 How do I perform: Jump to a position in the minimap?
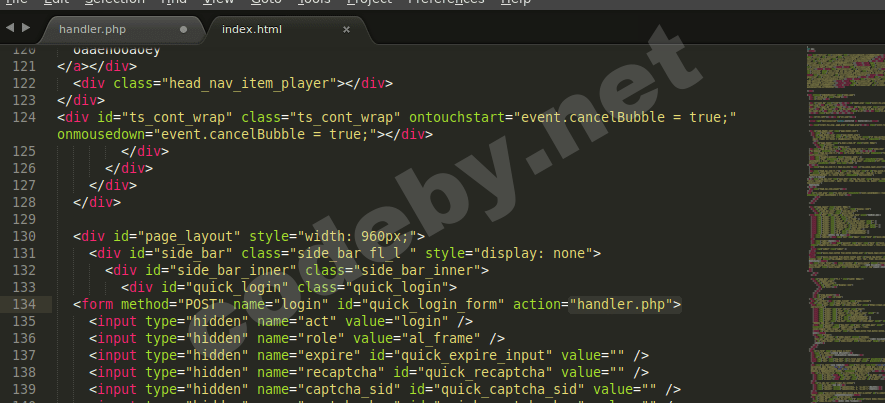tap(845, 225)
